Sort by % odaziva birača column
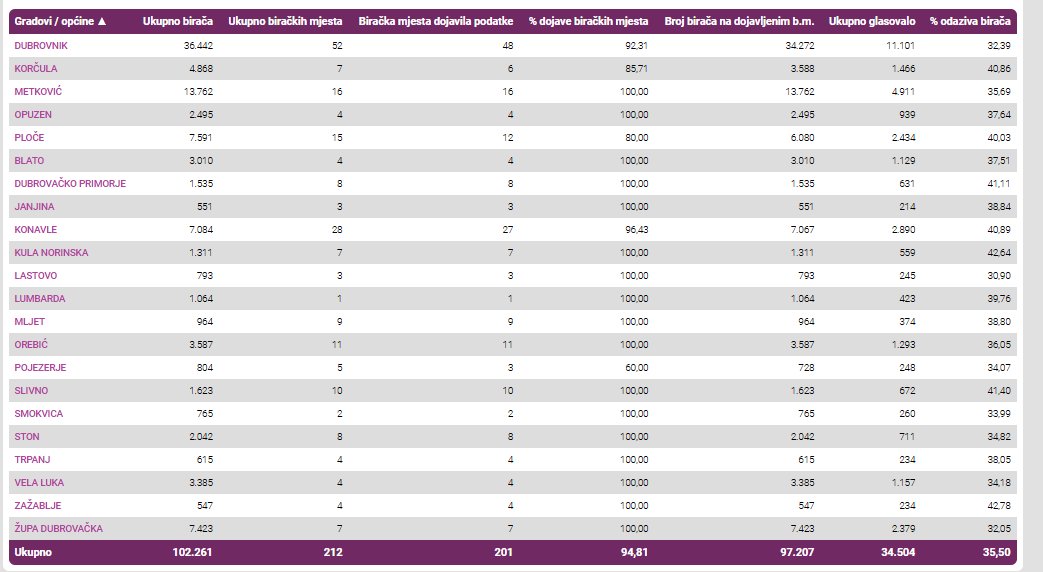 [x=969, y=21]
